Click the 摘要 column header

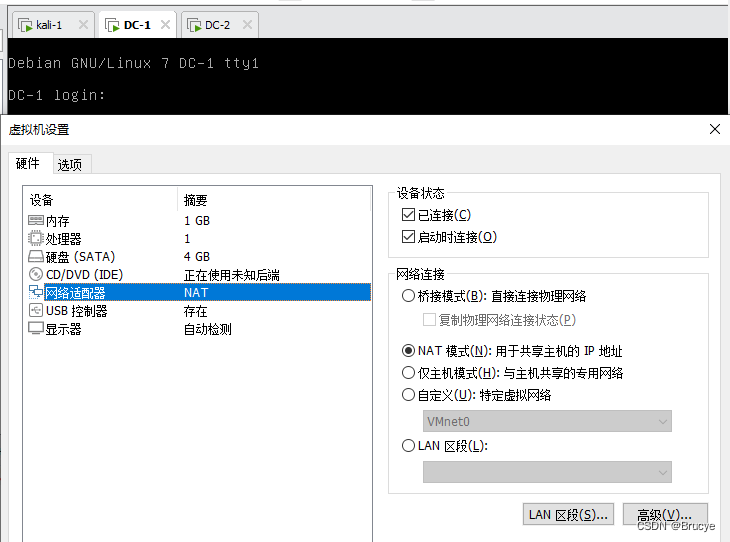tap(274, 200)
